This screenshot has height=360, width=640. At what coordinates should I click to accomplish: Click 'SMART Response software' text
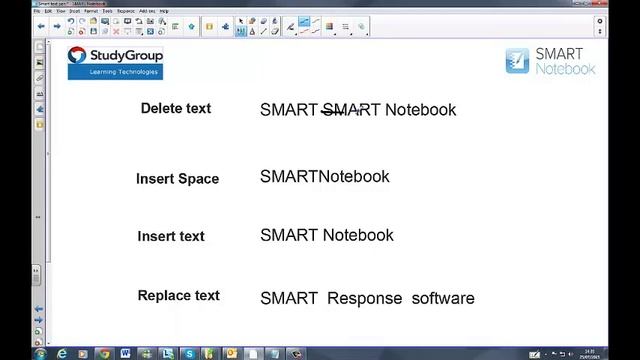(367, 298)
